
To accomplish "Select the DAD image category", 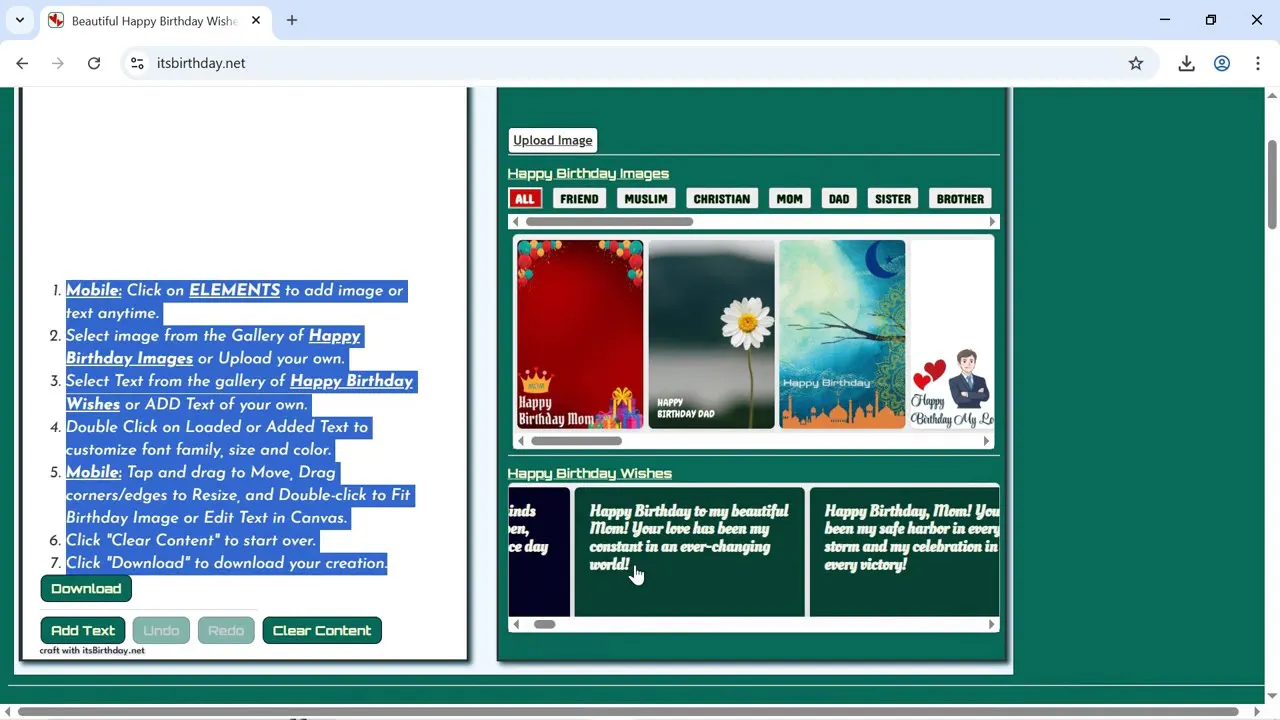I will tap(839, 199).
